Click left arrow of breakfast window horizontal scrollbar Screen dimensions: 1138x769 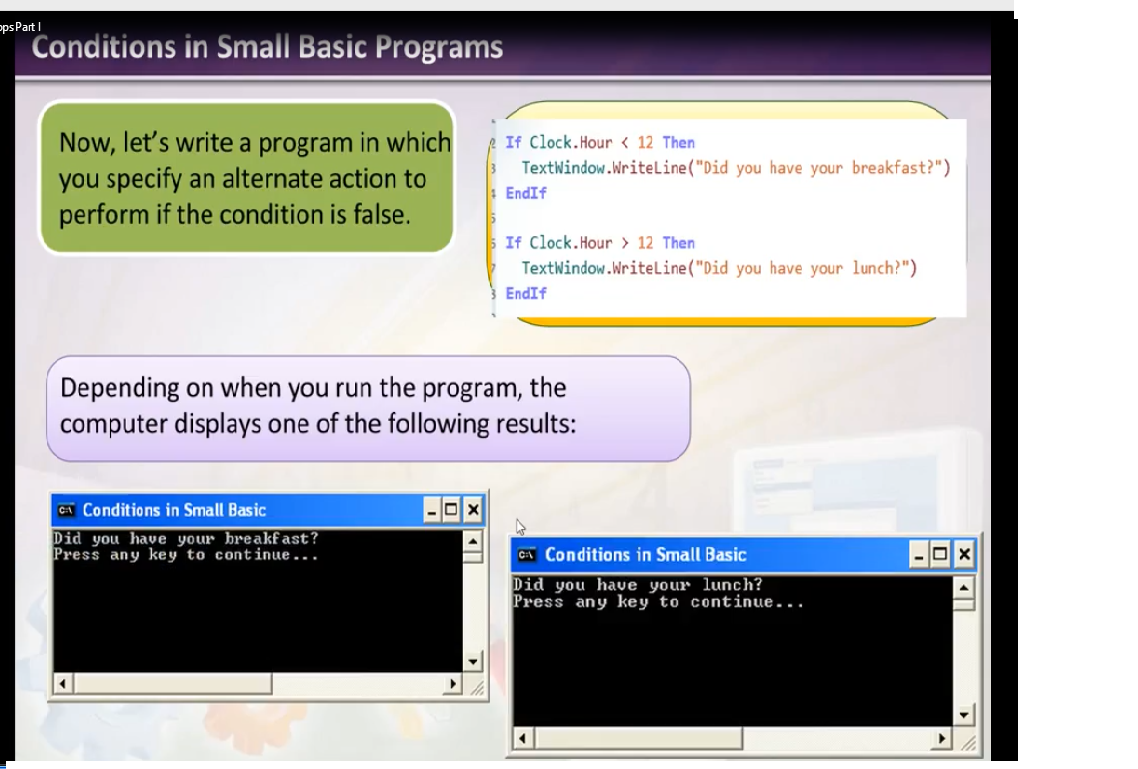click(x=62, y=683)
